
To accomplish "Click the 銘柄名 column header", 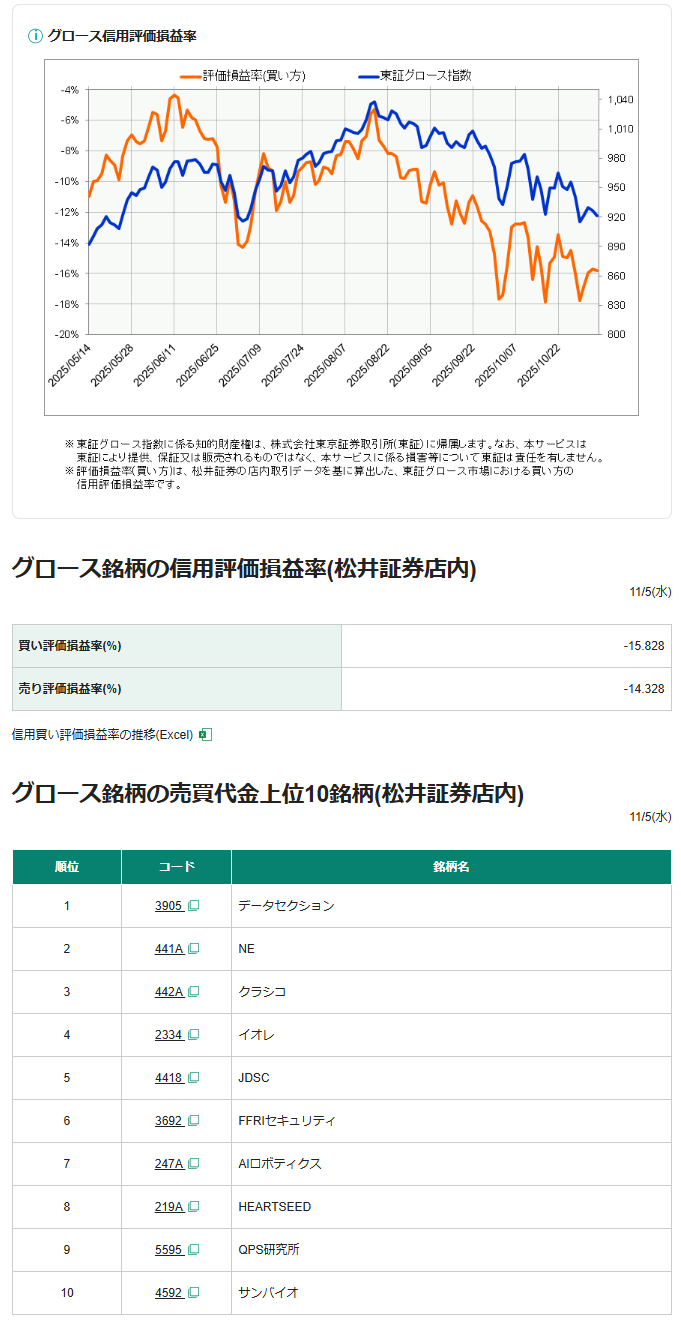I will click(x=451, y=867).
